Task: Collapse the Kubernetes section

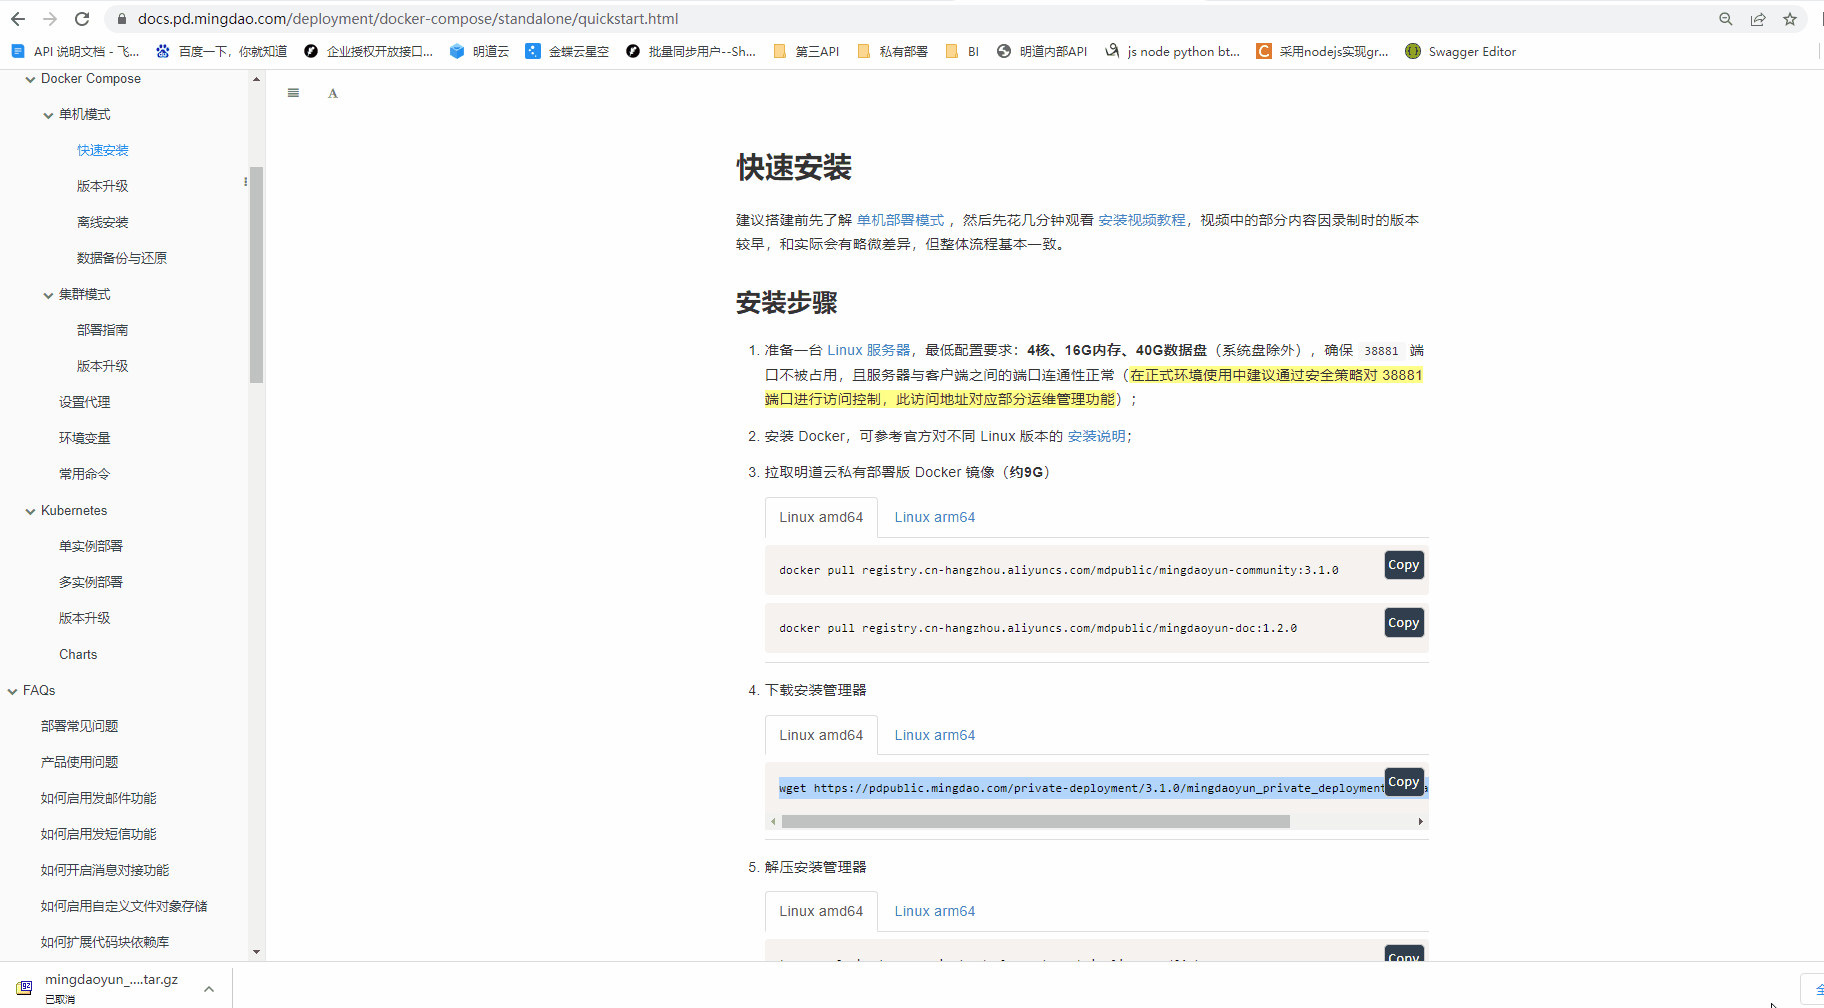Action: (x=30, y=511)
